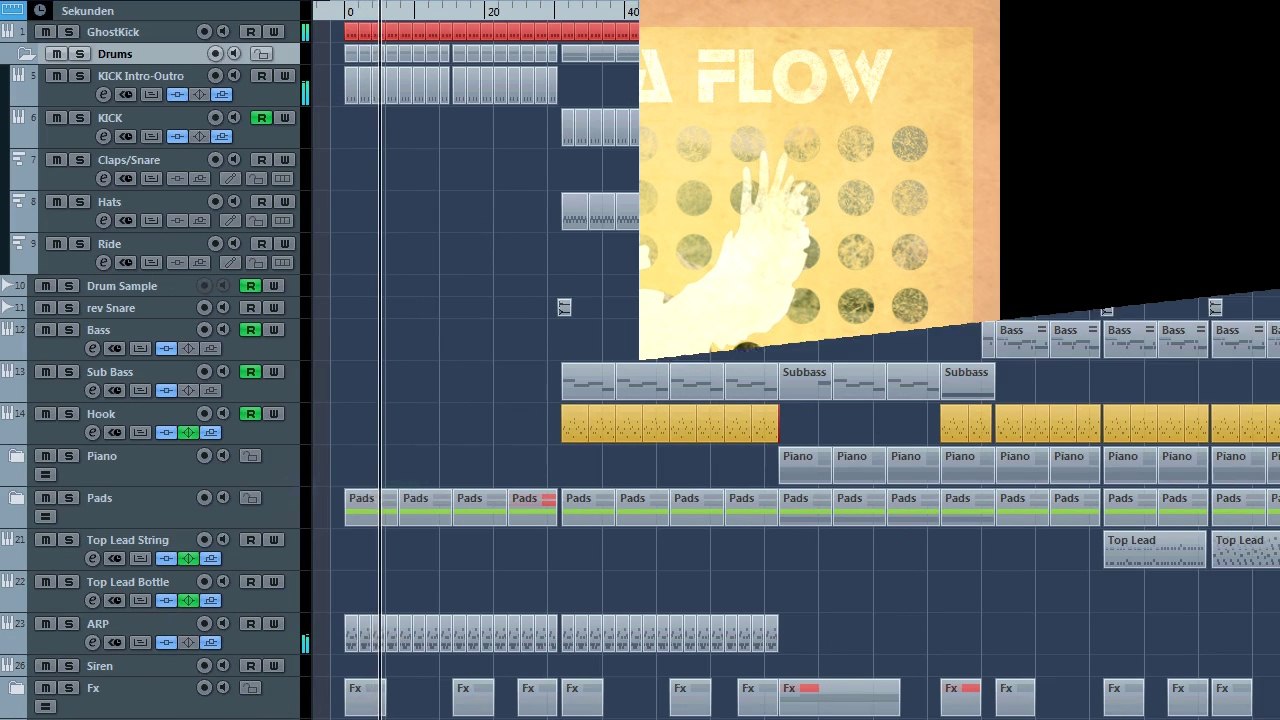Click group editing '=' on Fx folder

pyautogui.click(x=45, y=707)
